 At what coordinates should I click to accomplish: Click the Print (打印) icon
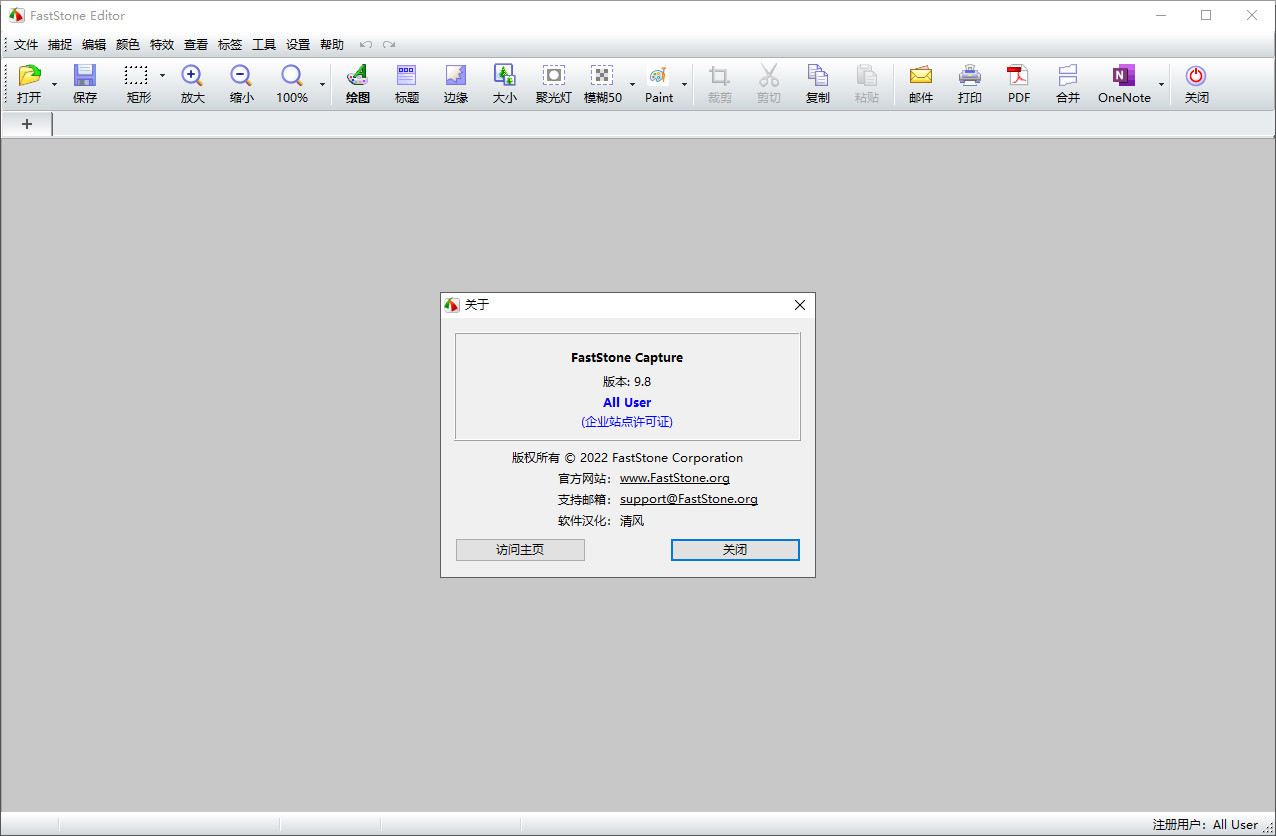969,77
